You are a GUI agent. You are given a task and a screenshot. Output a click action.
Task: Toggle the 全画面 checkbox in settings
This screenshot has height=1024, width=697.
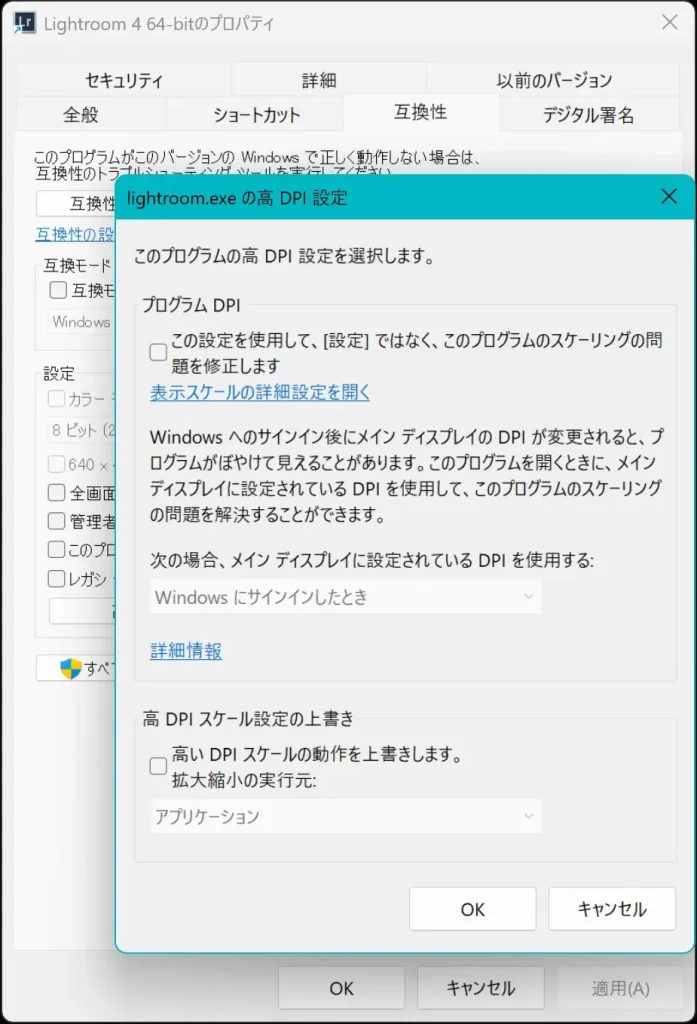coord(58,493)
